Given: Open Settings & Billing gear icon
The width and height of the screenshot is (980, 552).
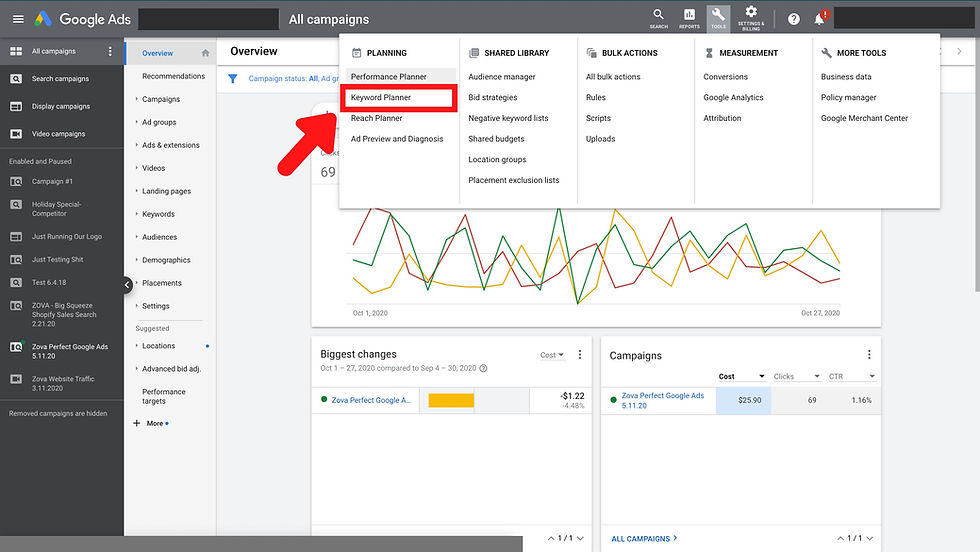Looking at the screenshot, I should coord(751,18).
